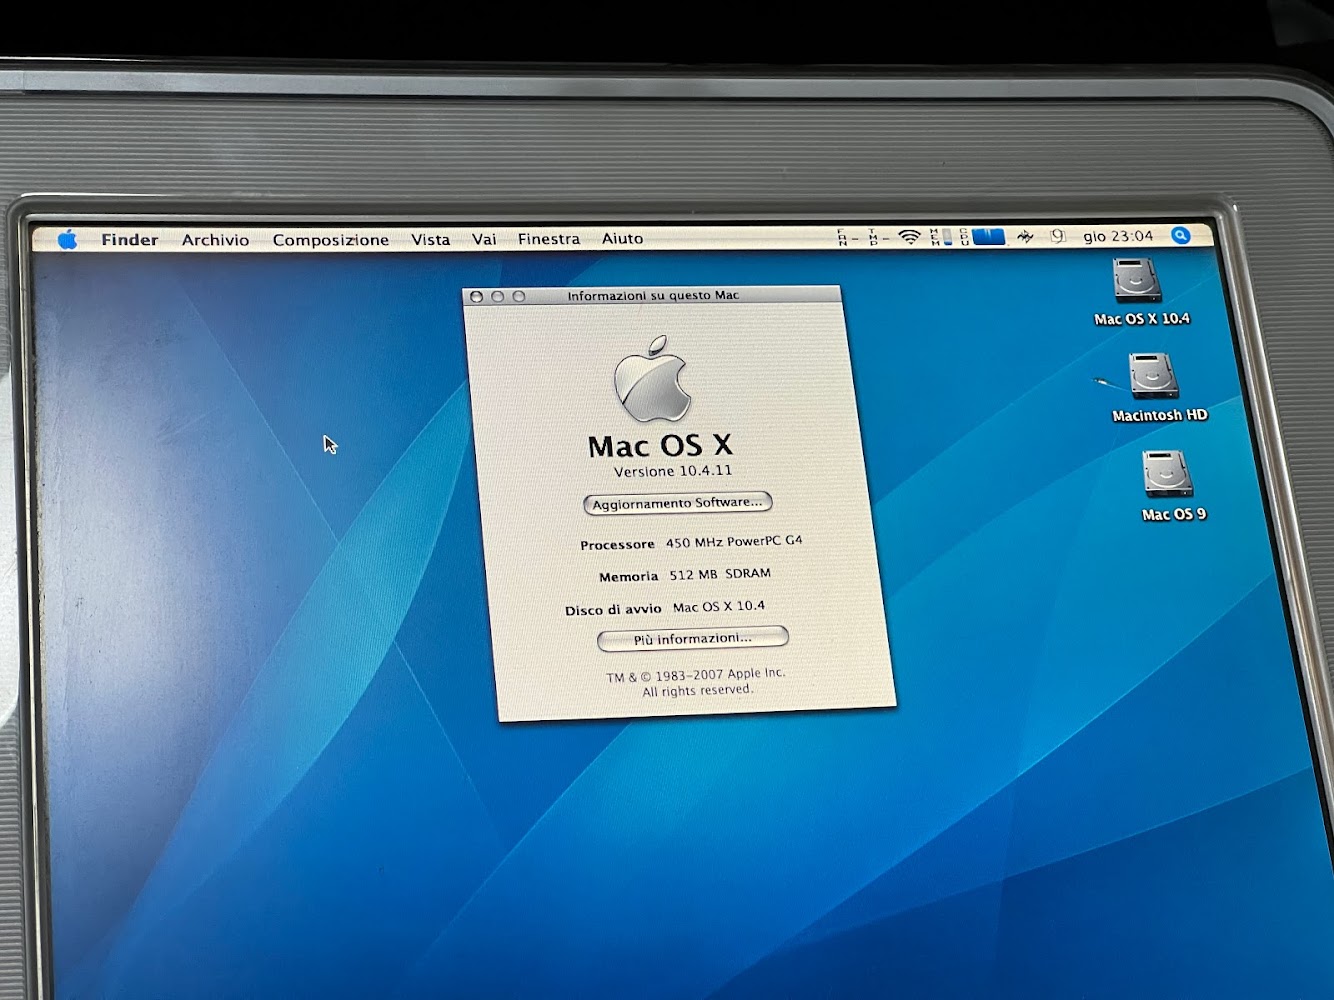Click the Mac OS X heading text
The width and height of the screenshot is (1334, 1000).
coord(660,445)
